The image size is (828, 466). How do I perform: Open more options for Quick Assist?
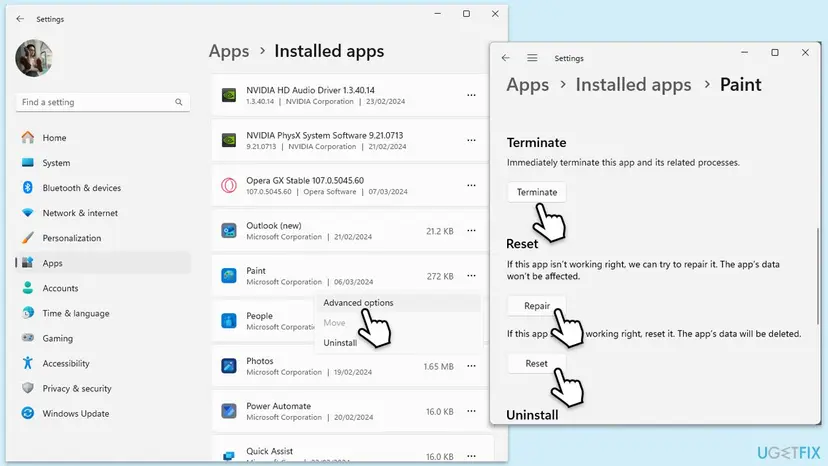tap(471, 456)
